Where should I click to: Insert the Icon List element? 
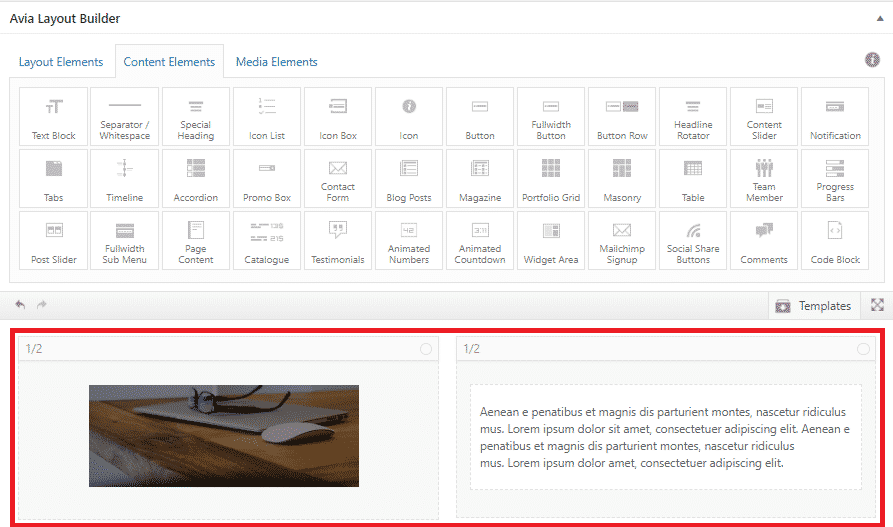(267, 117)
